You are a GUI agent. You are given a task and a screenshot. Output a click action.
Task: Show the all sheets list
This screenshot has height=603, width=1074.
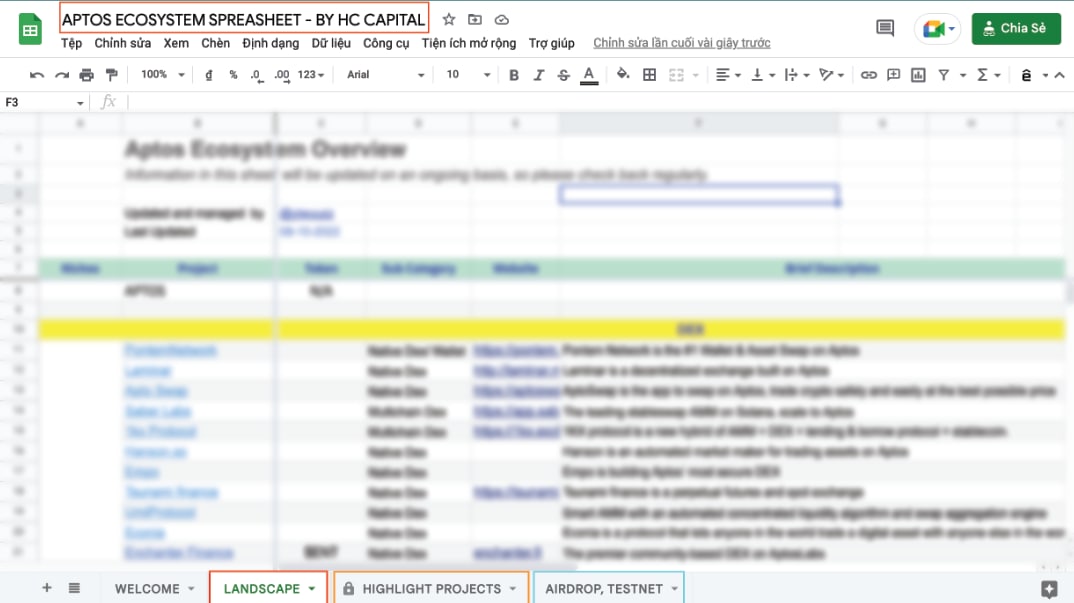pyautogui.click(x=74, y=588)
